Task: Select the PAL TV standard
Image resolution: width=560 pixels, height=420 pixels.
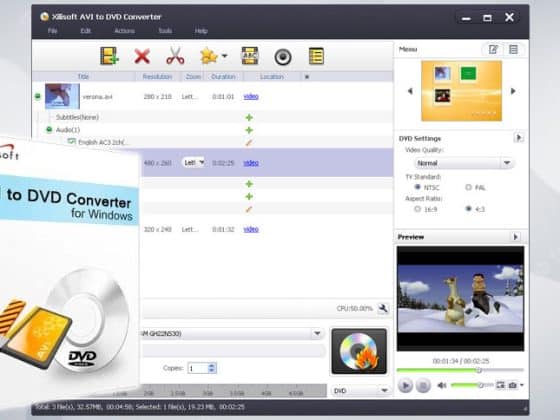Action: (x=469, y=187)
